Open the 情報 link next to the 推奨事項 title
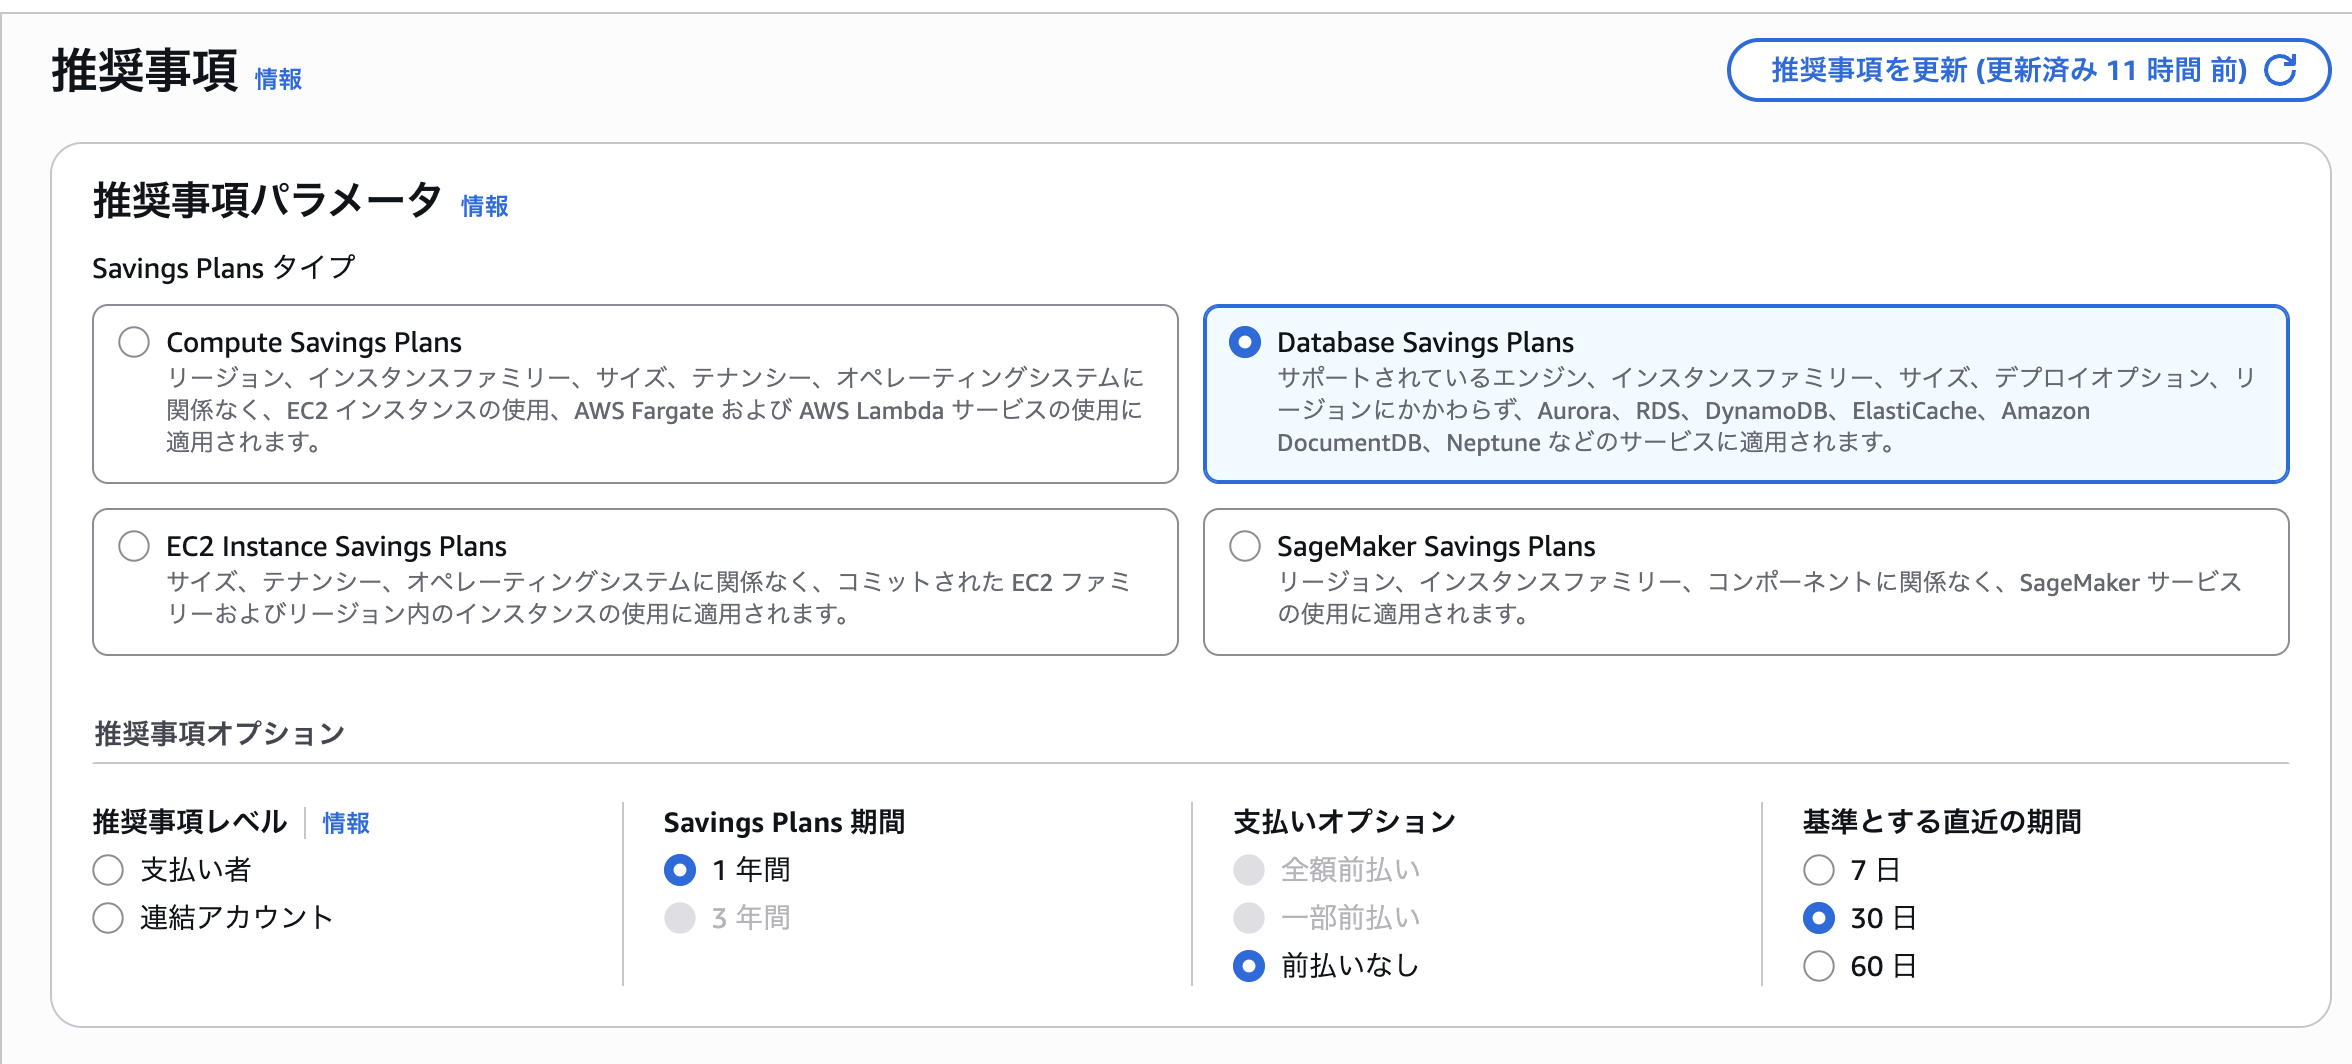Viewport: 2352px width, 1064px height. point(278,79)
